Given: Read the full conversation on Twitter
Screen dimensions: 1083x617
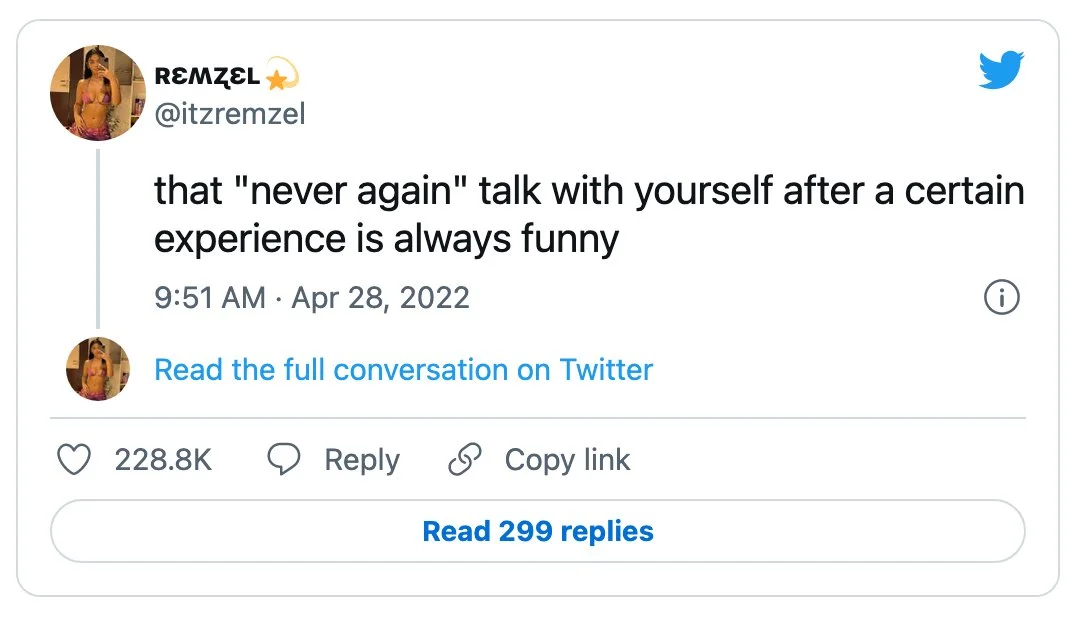Looking at the screenshot, I should tap(403, 370).
